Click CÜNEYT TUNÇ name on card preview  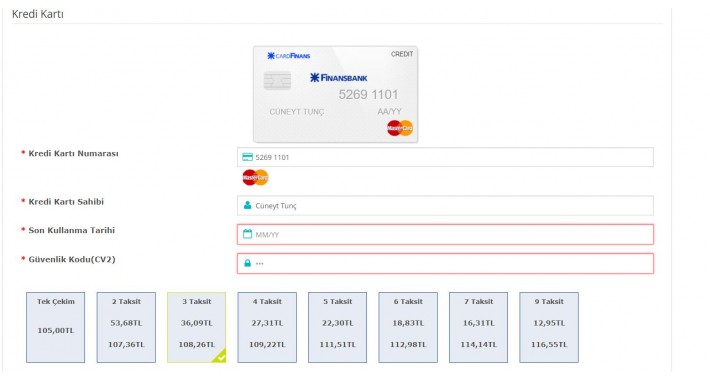pyautogui.click(x=297, y=111)
